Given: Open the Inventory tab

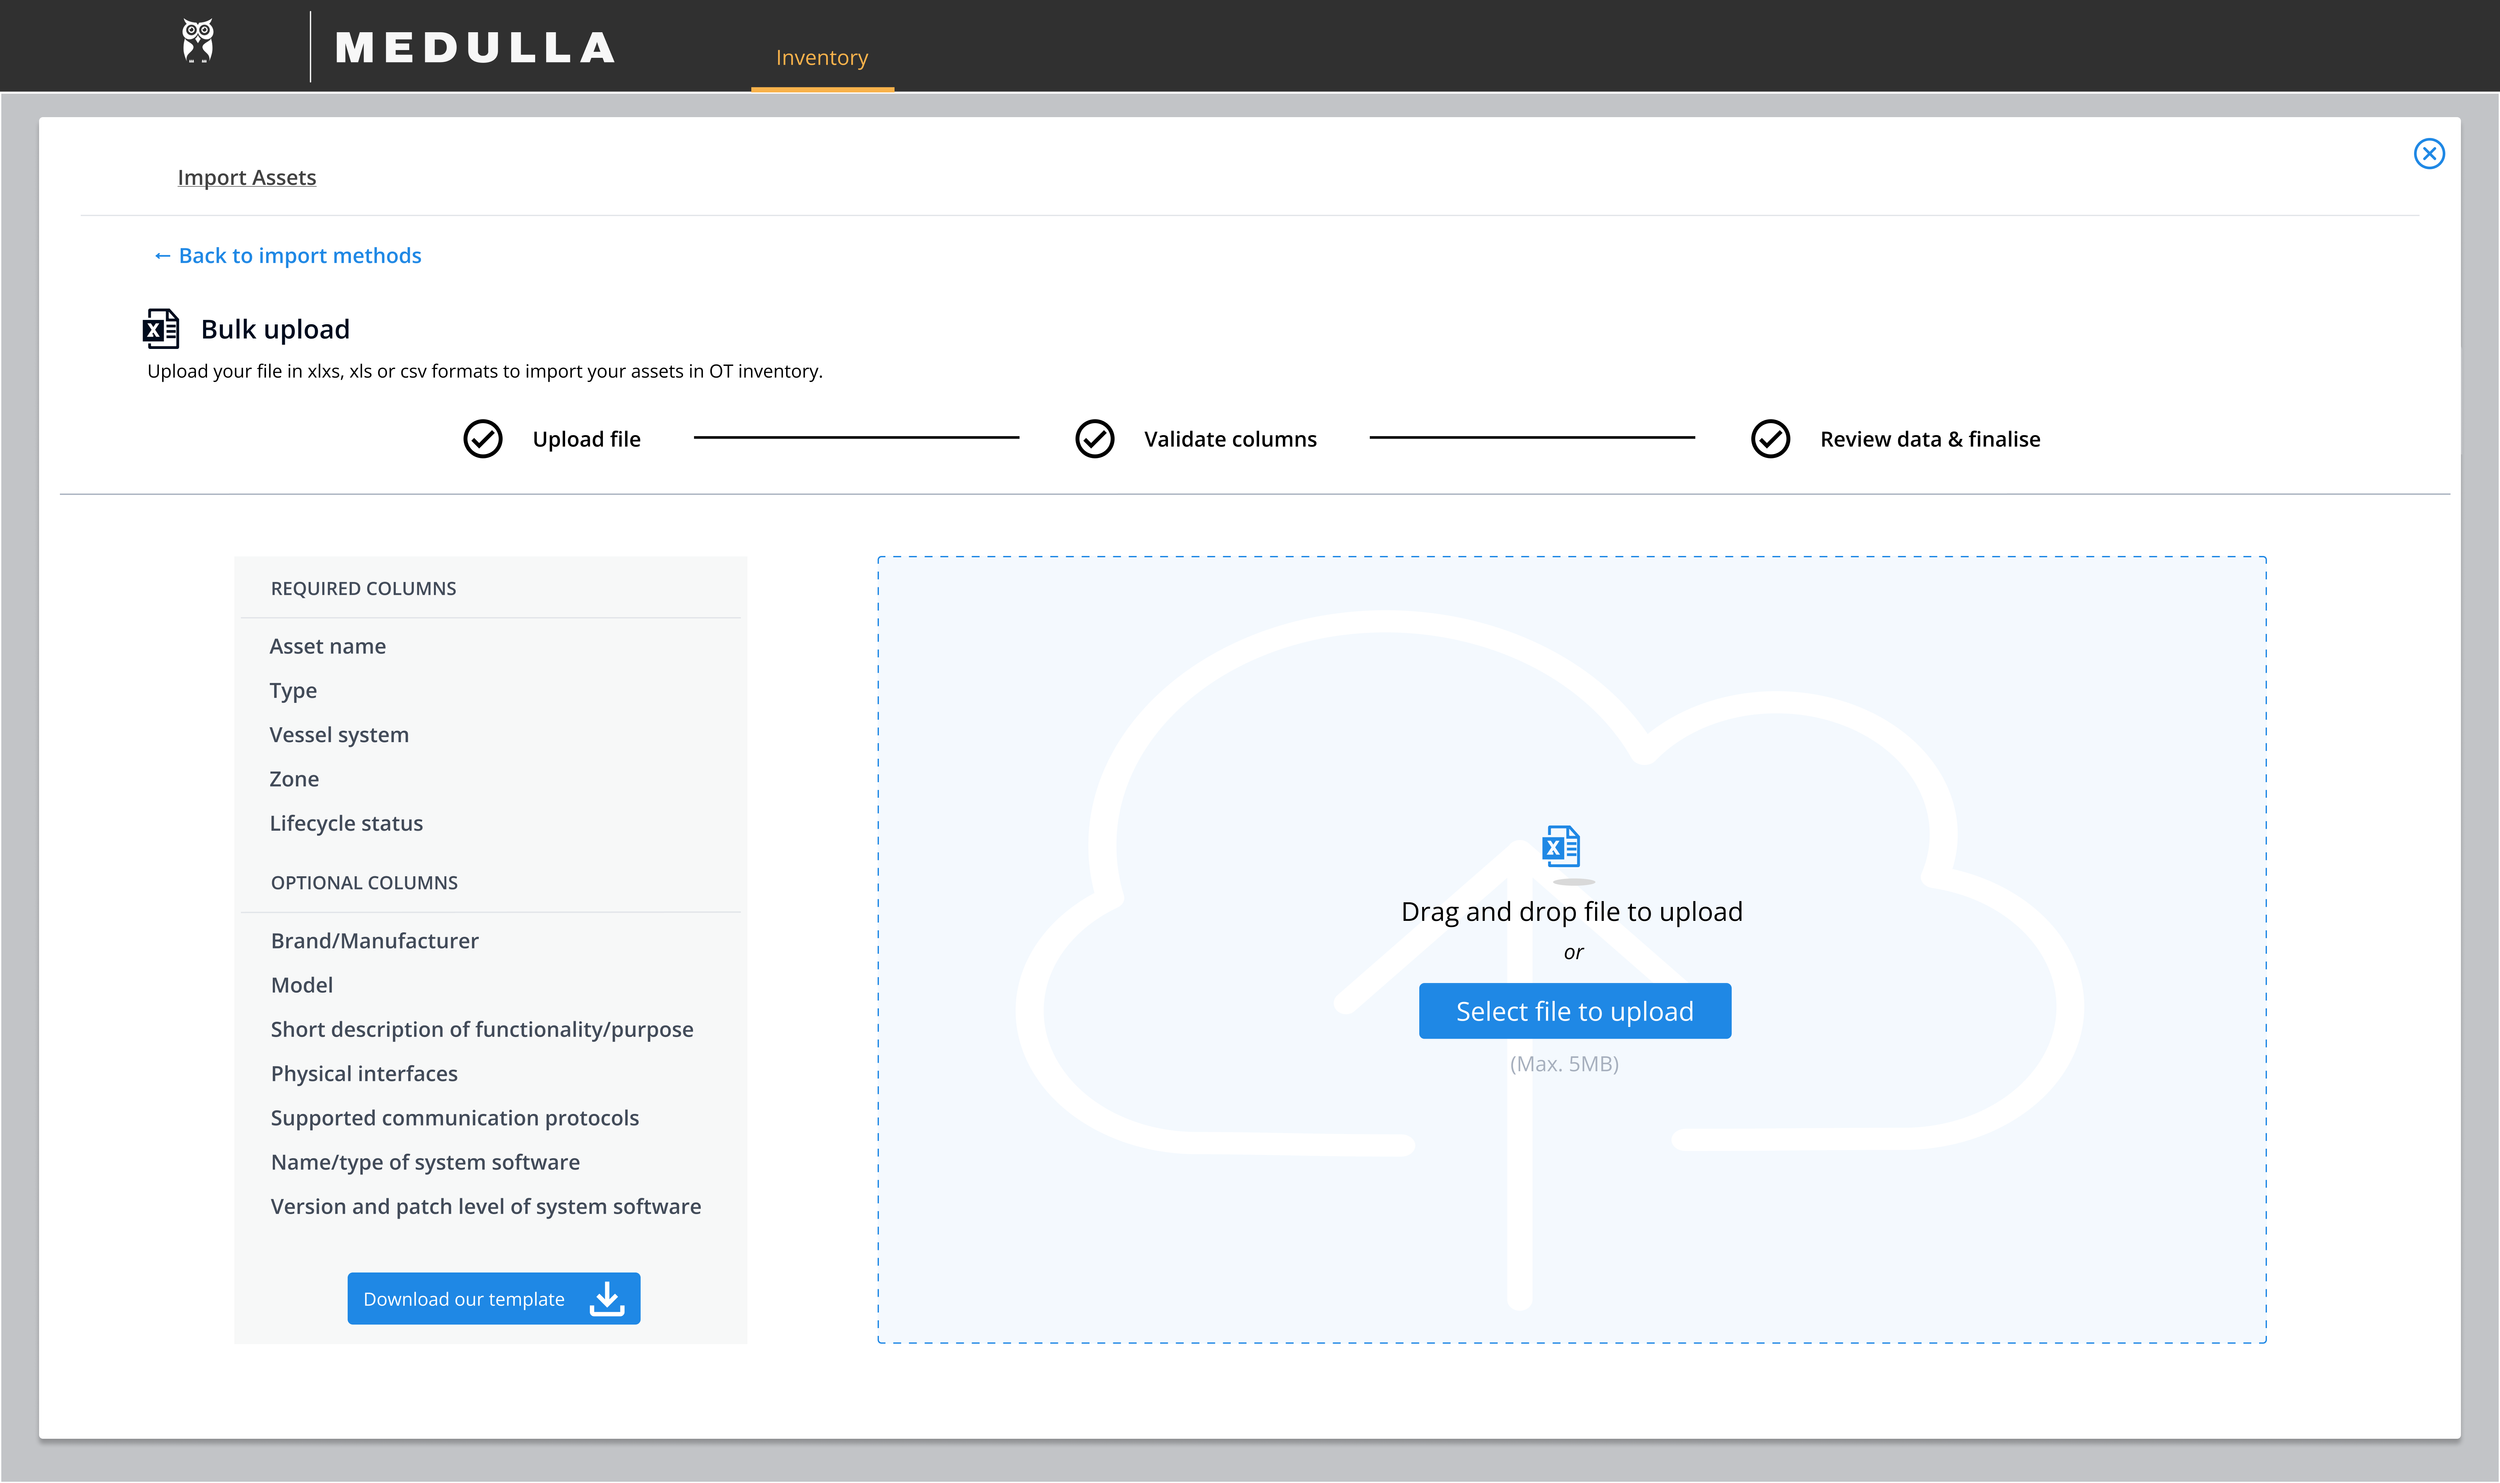Looking at the screenshot, I should coord(821,58).
